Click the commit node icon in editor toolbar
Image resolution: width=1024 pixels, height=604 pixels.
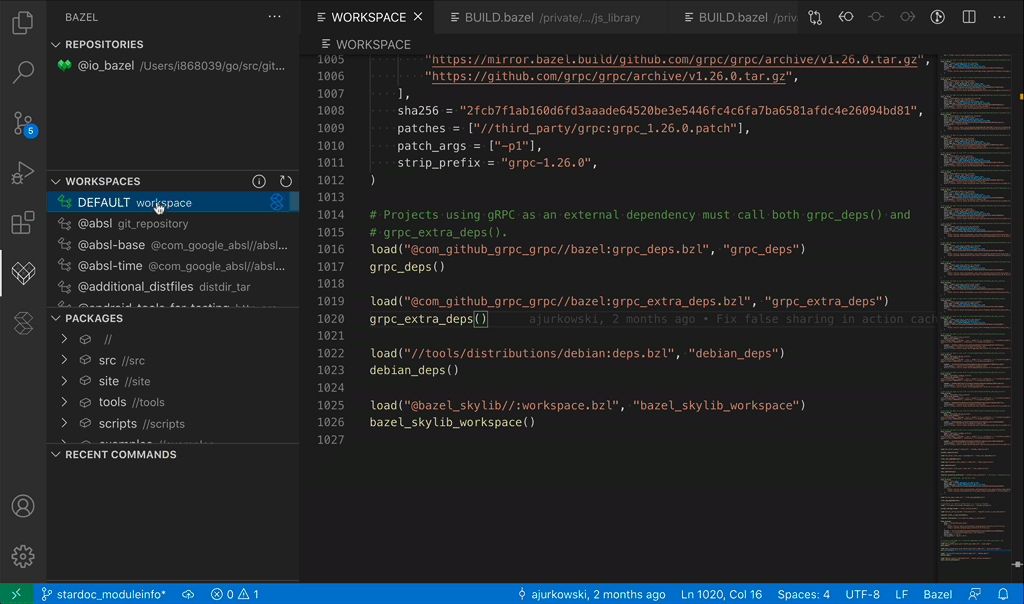click(876, 17)
